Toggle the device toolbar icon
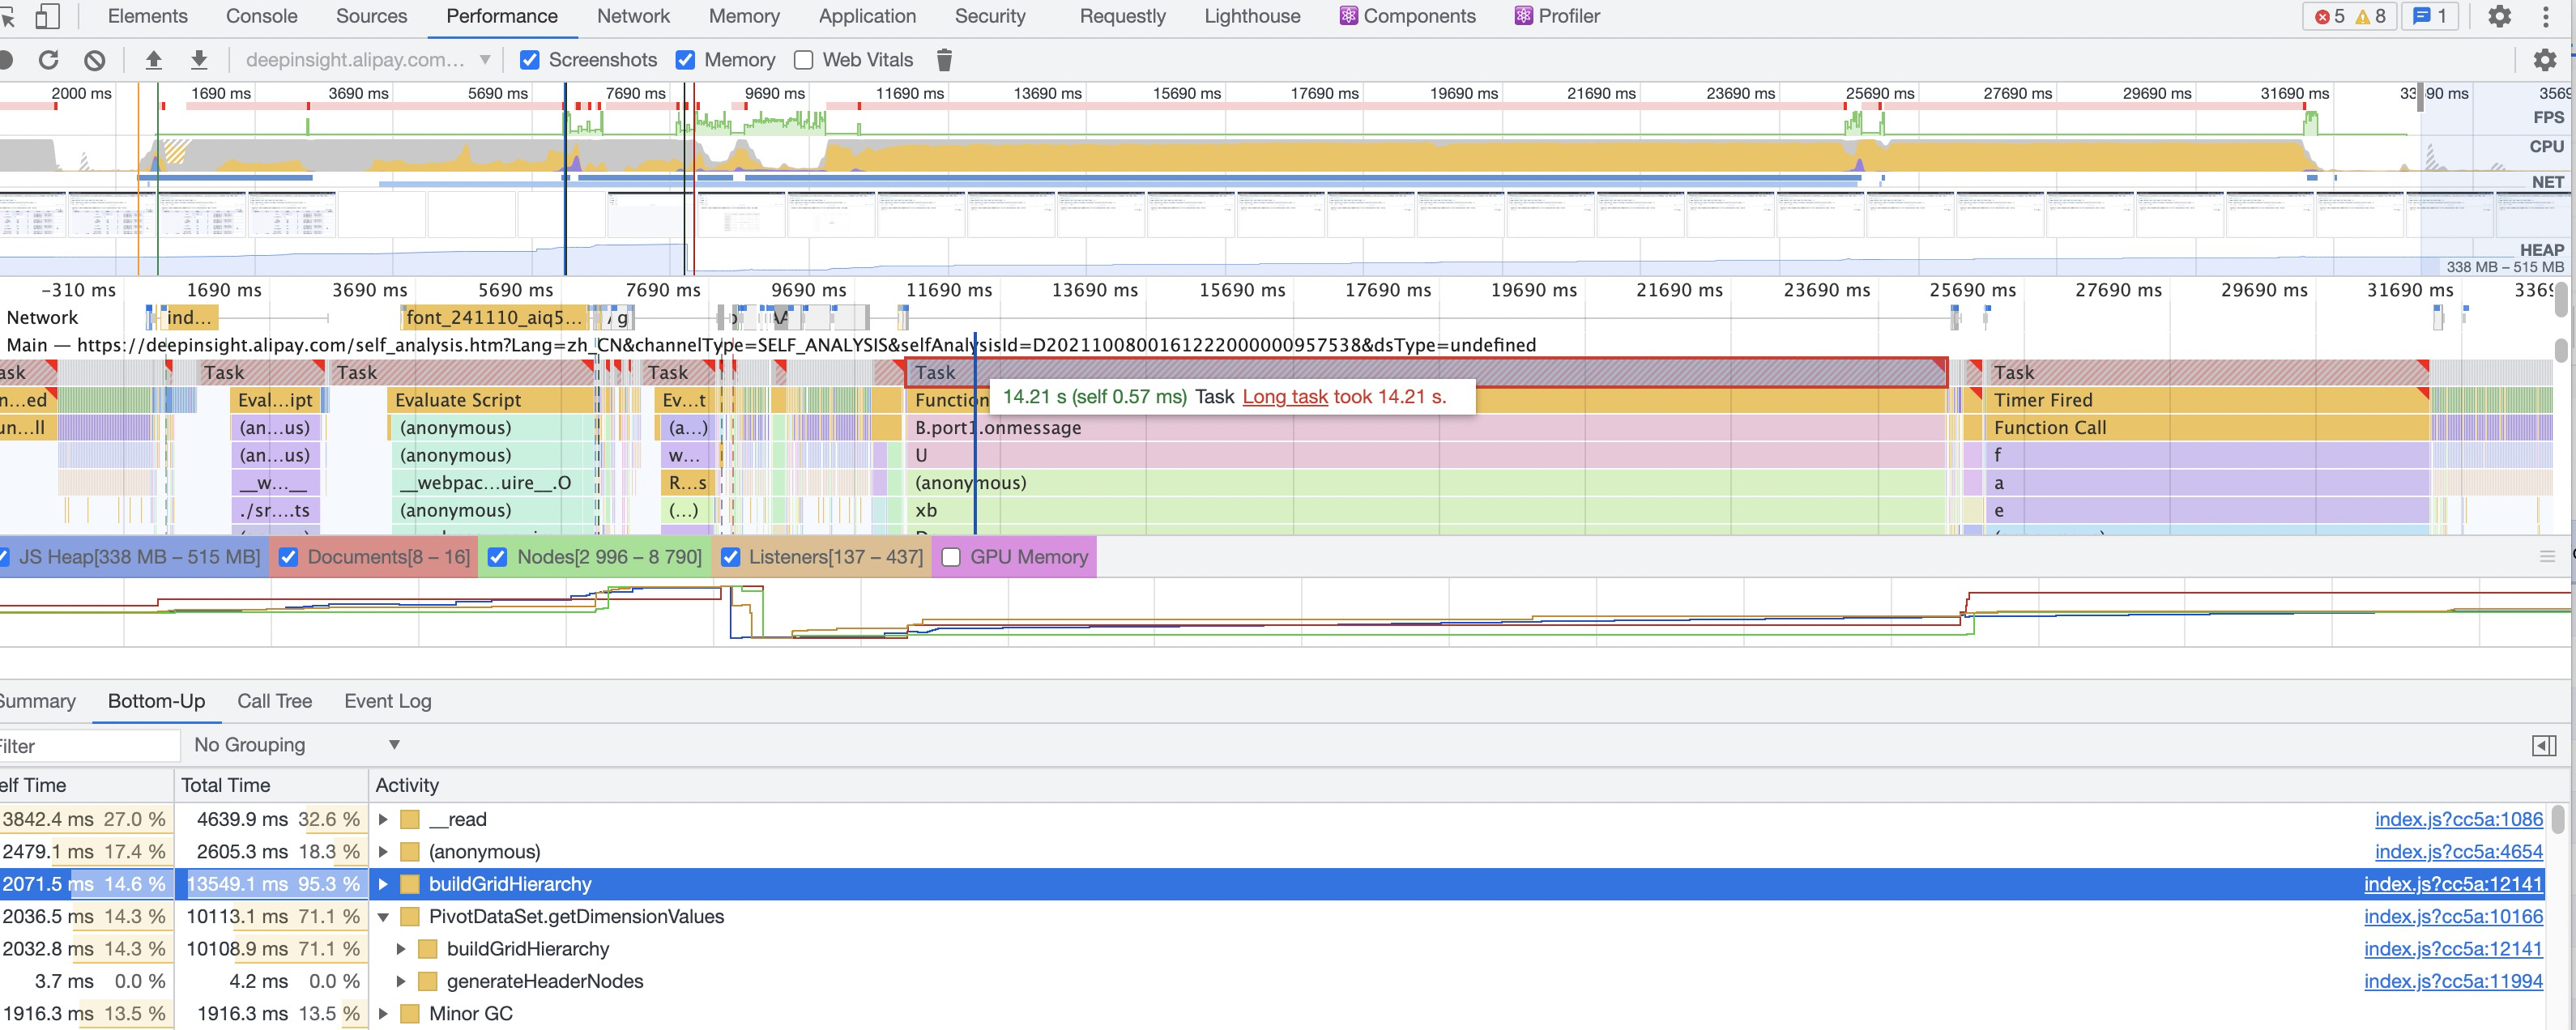The width and height of the screenshot is (2576, 1030). click(x=47, y=16)
